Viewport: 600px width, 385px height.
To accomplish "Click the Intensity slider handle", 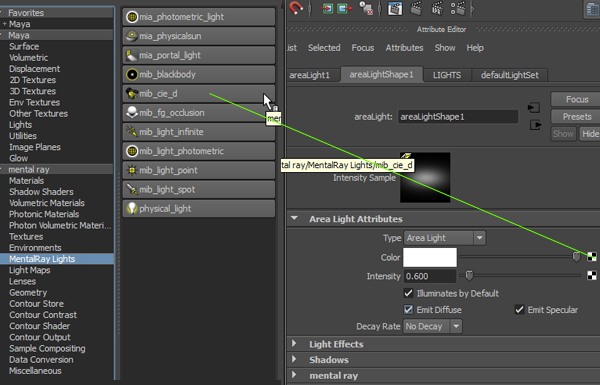I will click(x=469, y=275).
